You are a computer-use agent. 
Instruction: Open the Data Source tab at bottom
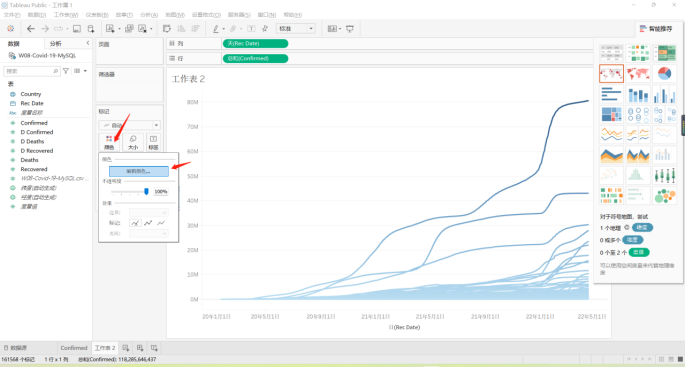[x=15, y=348]
